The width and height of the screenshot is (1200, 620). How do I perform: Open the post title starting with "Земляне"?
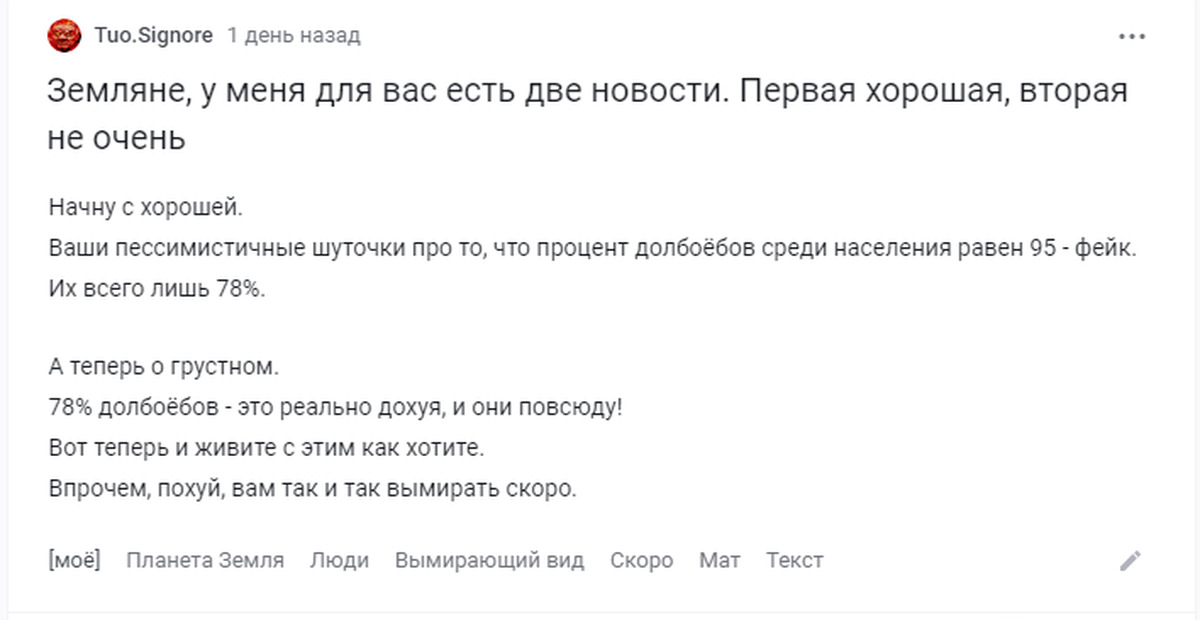[x=587, y=114]
